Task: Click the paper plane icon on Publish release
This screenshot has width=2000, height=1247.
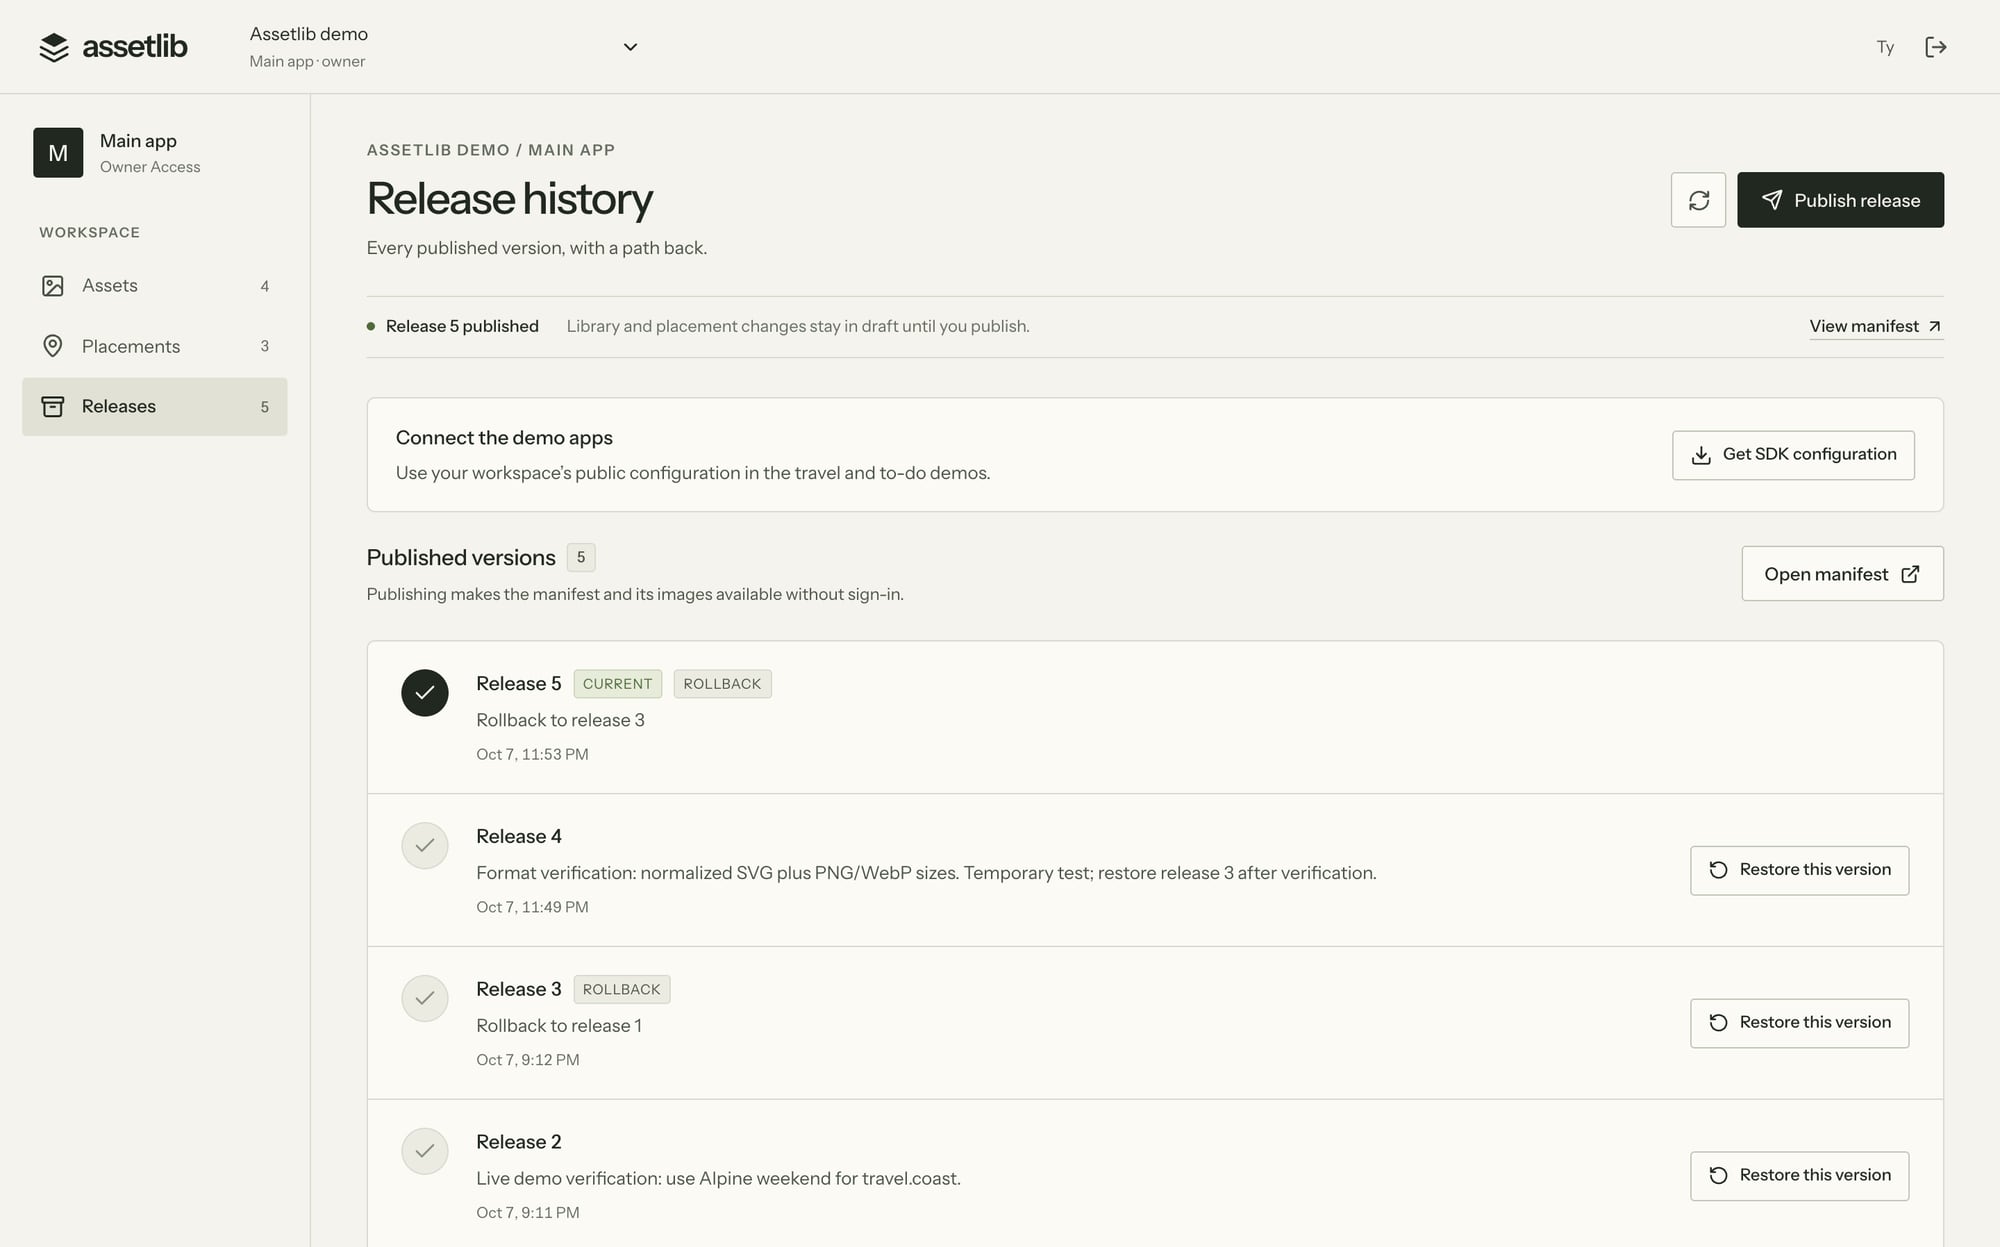Action: click(x=1771, y=200)
